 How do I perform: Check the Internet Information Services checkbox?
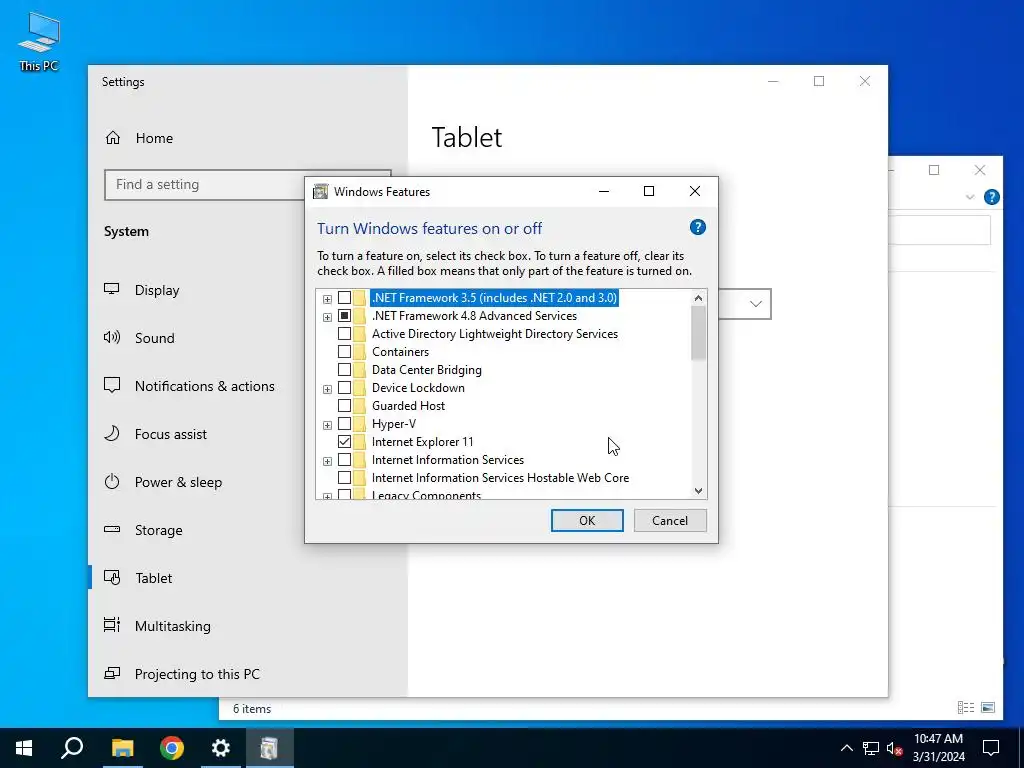(344, 460)
